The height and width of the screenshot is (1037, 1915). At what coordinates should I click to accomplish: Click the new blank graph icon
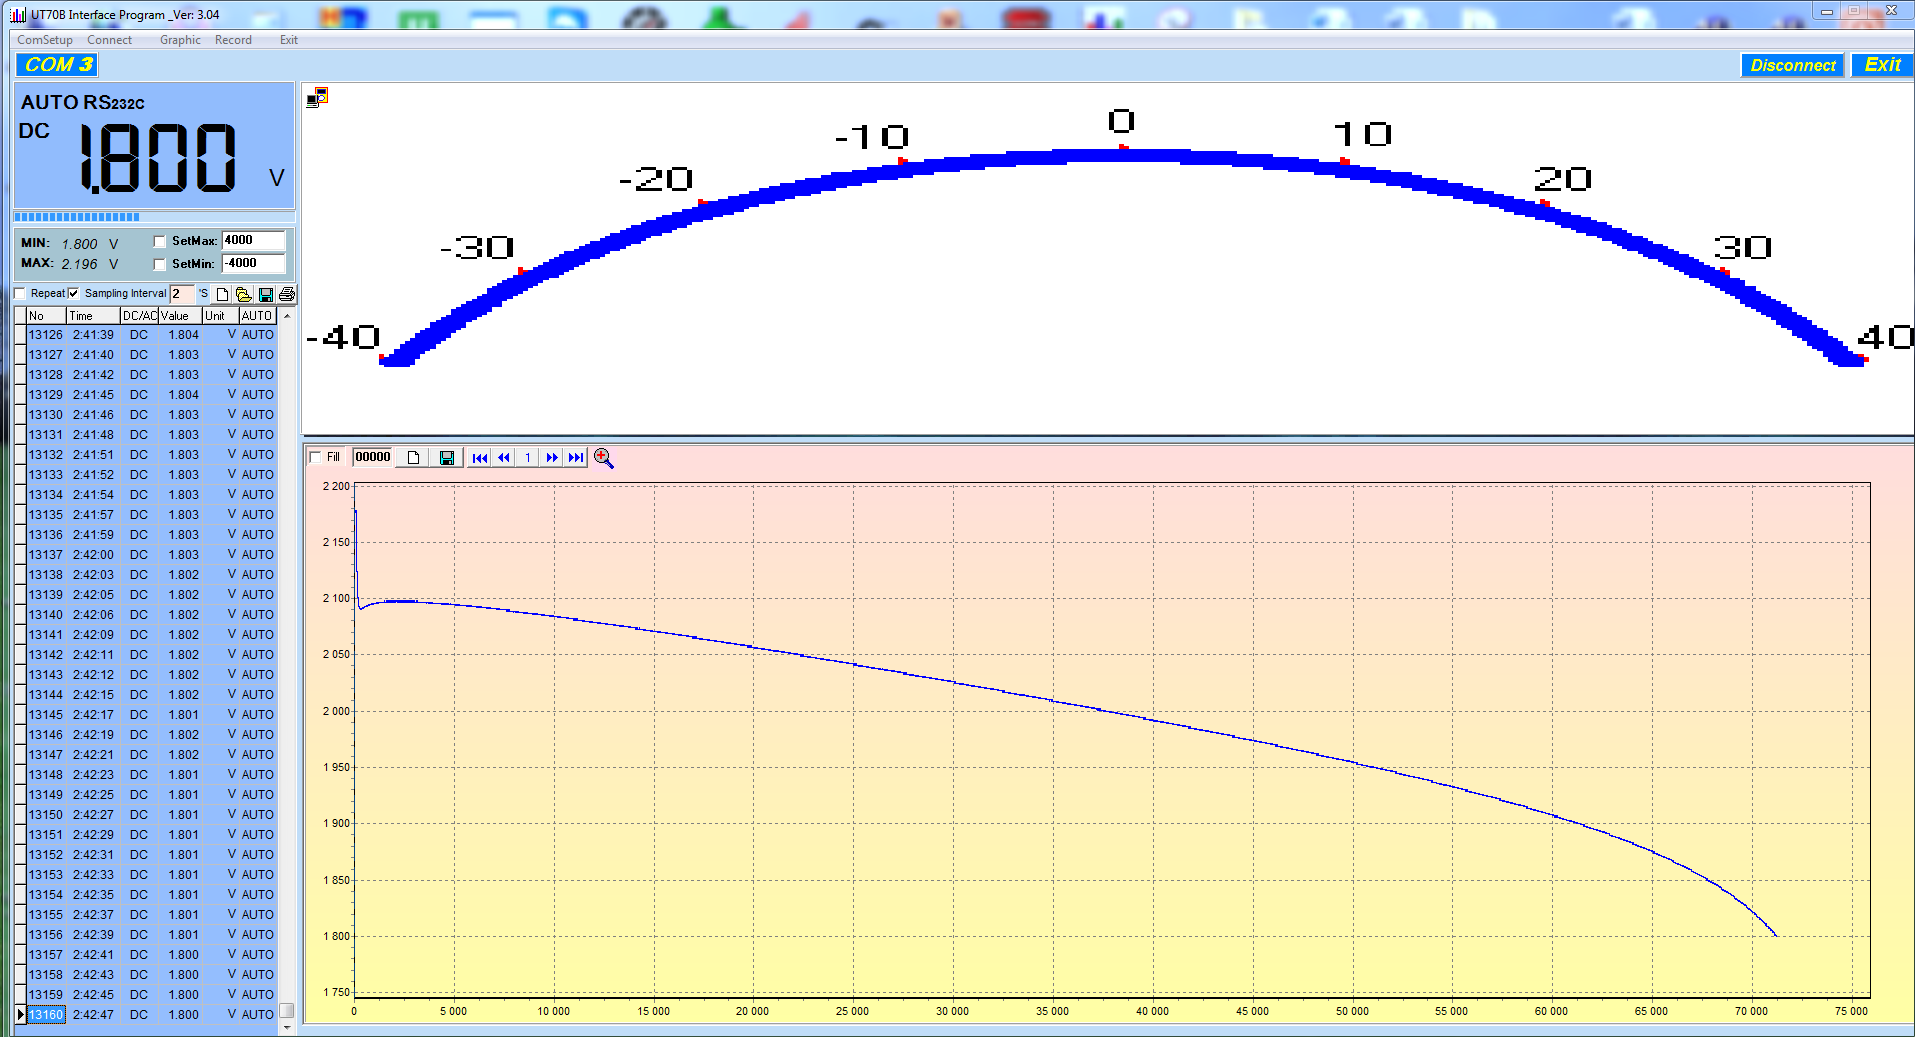pyautogui.click(x=413, y=458)
